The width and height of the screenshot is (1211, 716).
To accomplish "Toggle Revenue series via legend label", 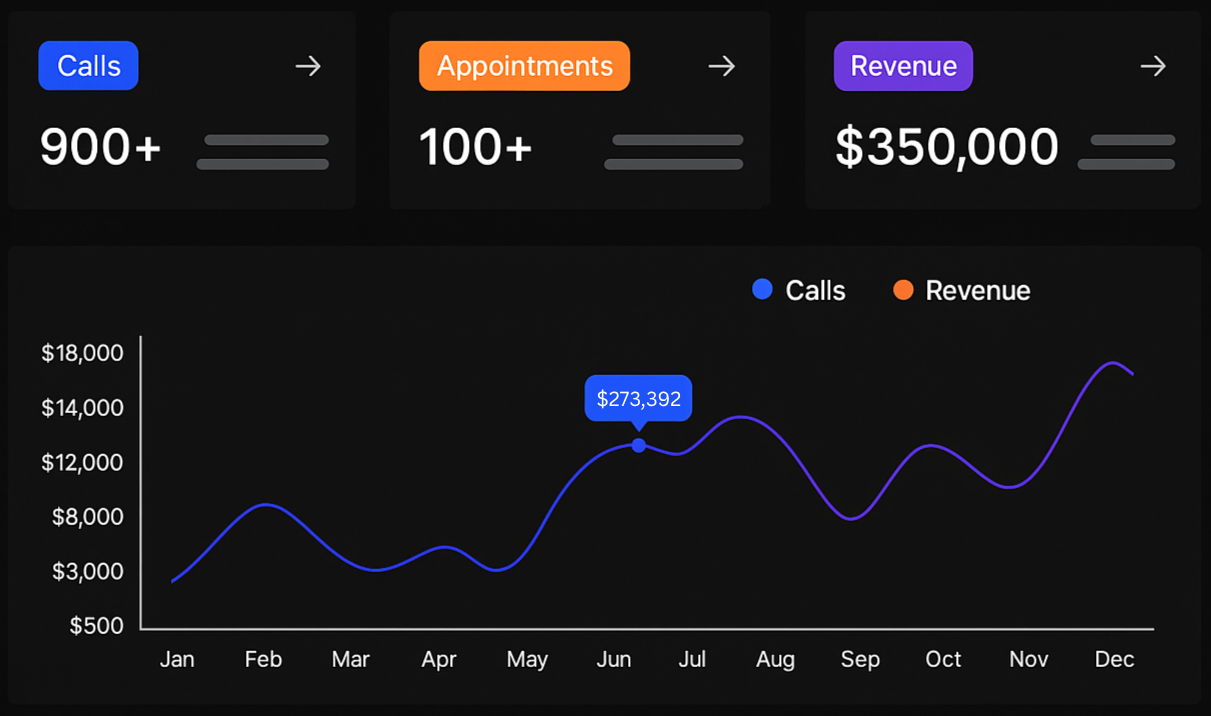I will point(977,291).
